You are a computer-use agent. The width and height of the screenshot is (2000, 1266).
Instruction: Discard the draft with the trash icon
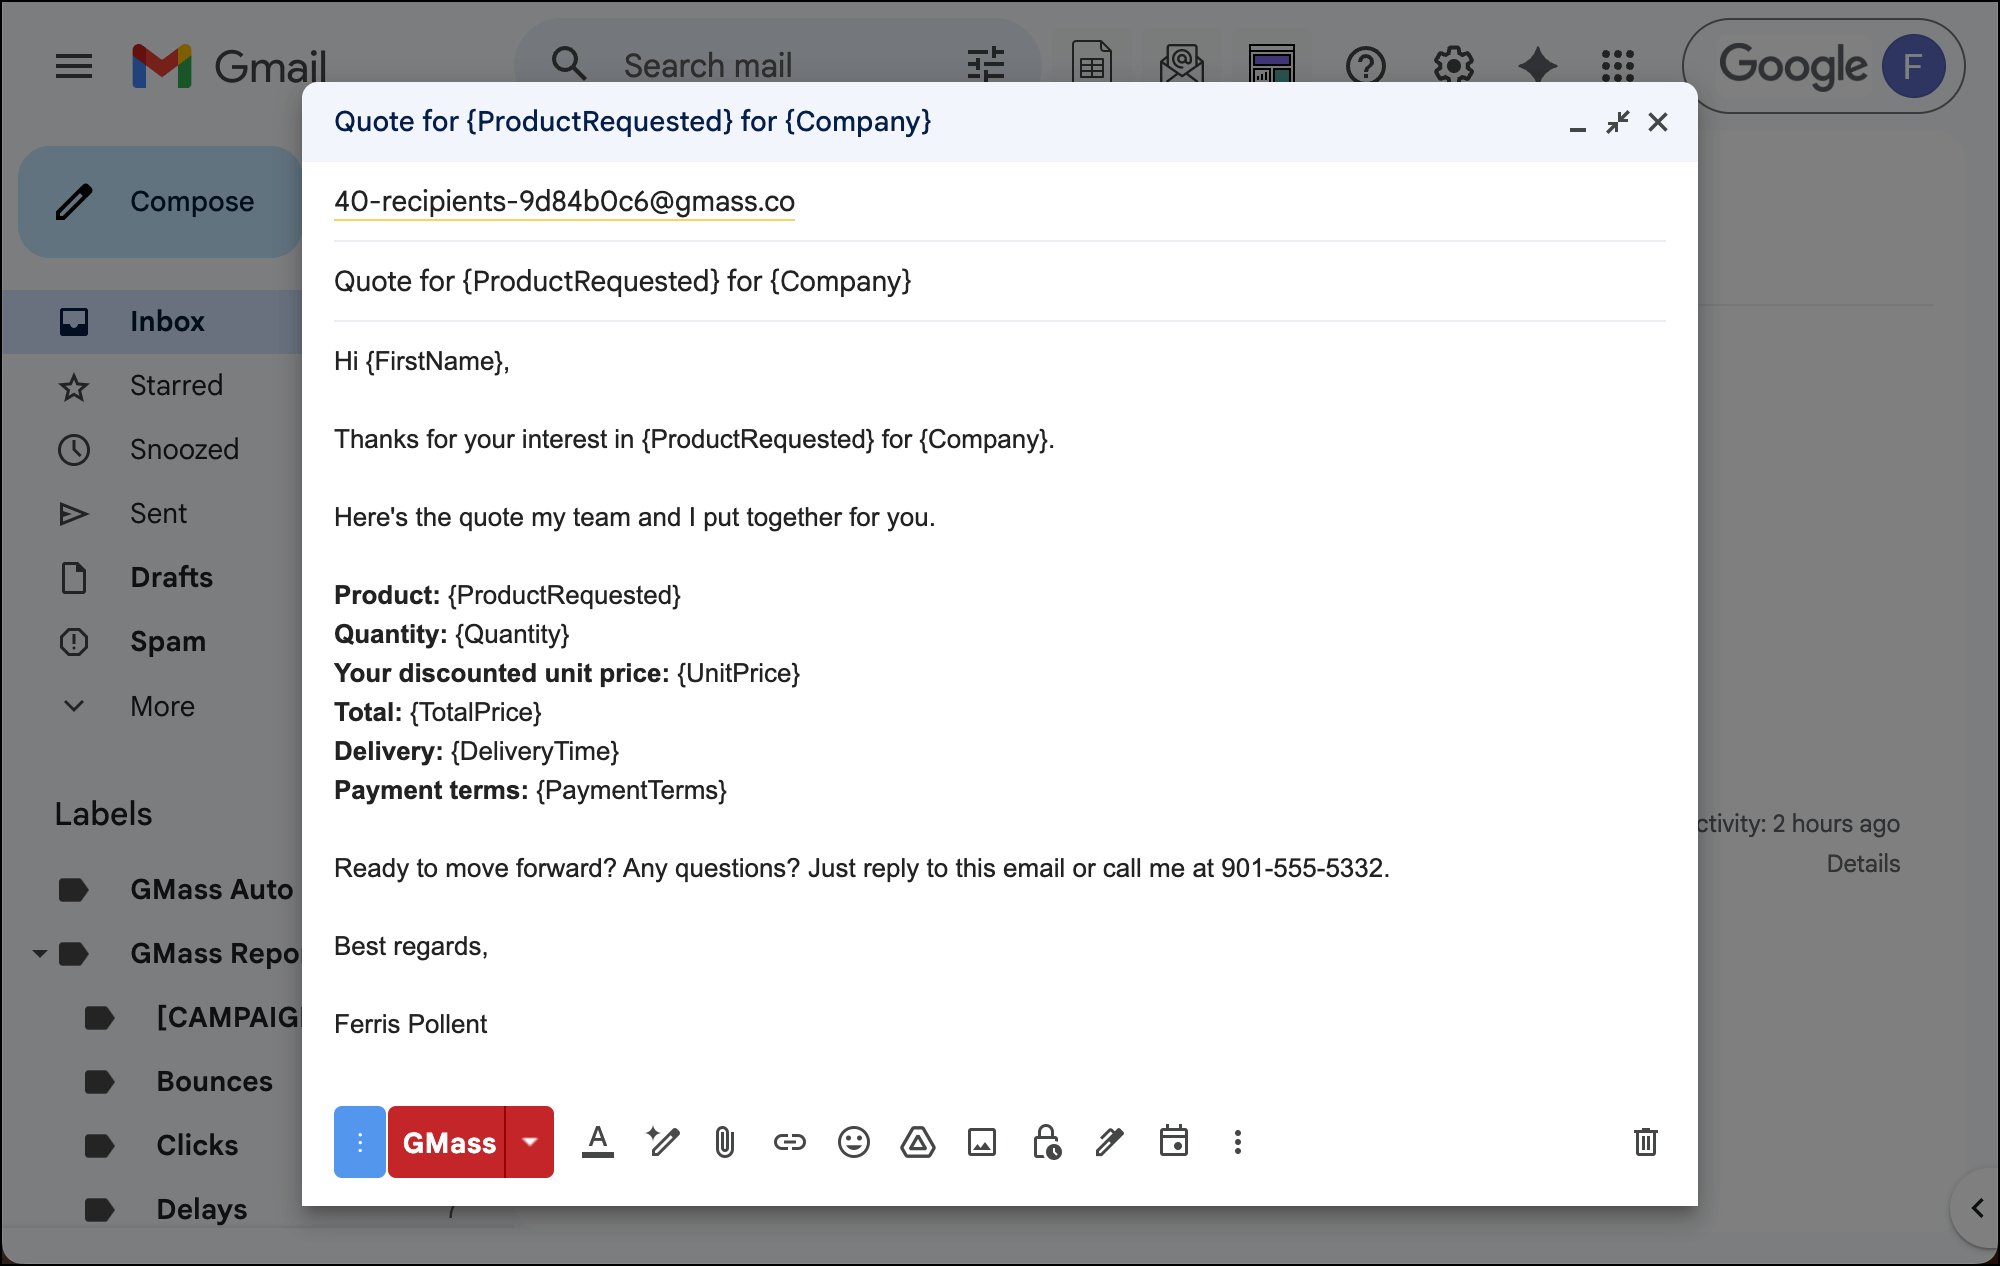[1646, 1142]
